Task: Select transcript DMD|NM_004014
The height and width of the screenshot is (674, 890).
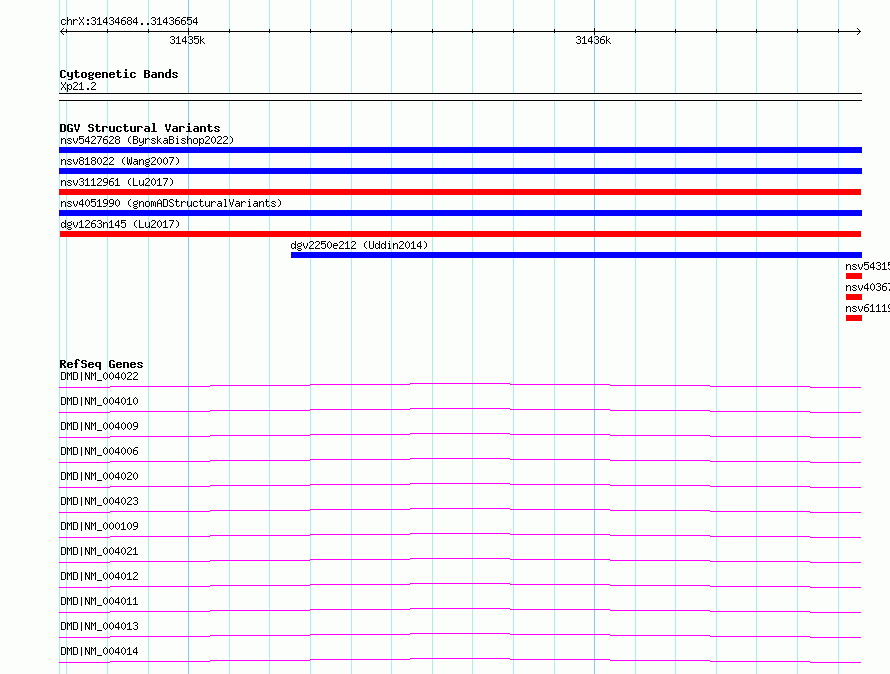Action: (99, 651)
